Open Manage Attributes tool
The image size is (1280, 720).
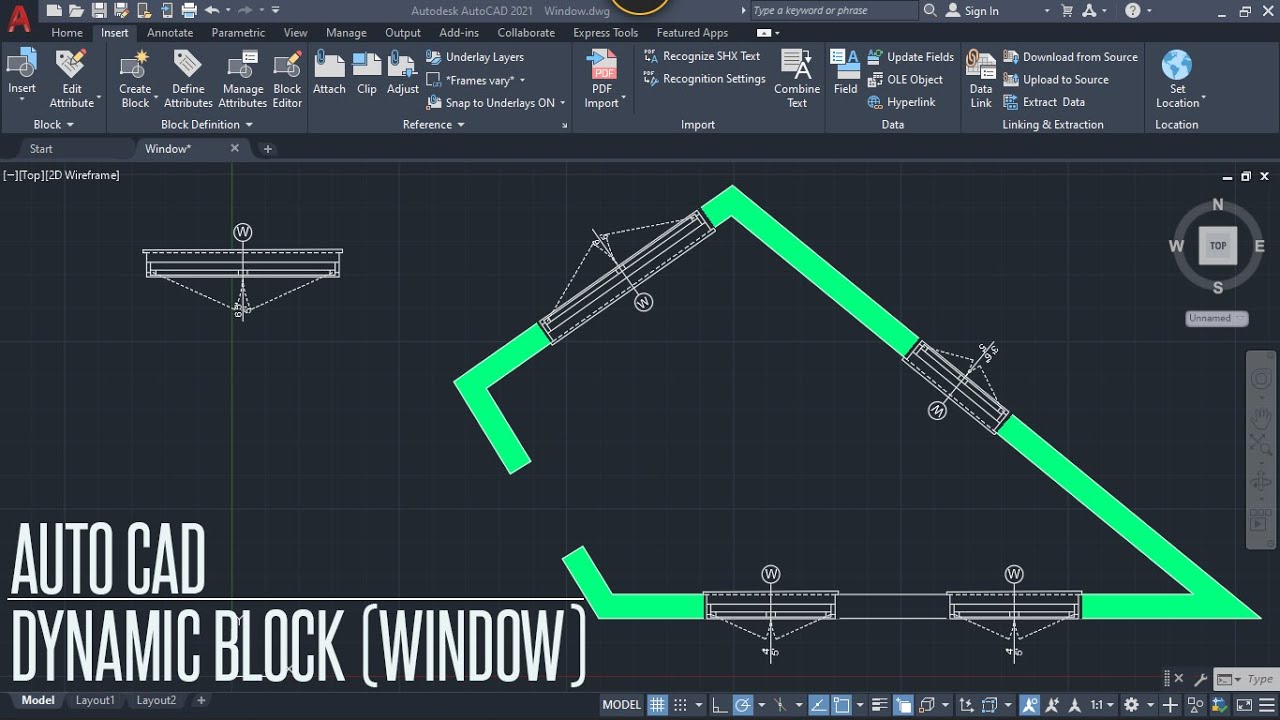(x=243, y=78)
